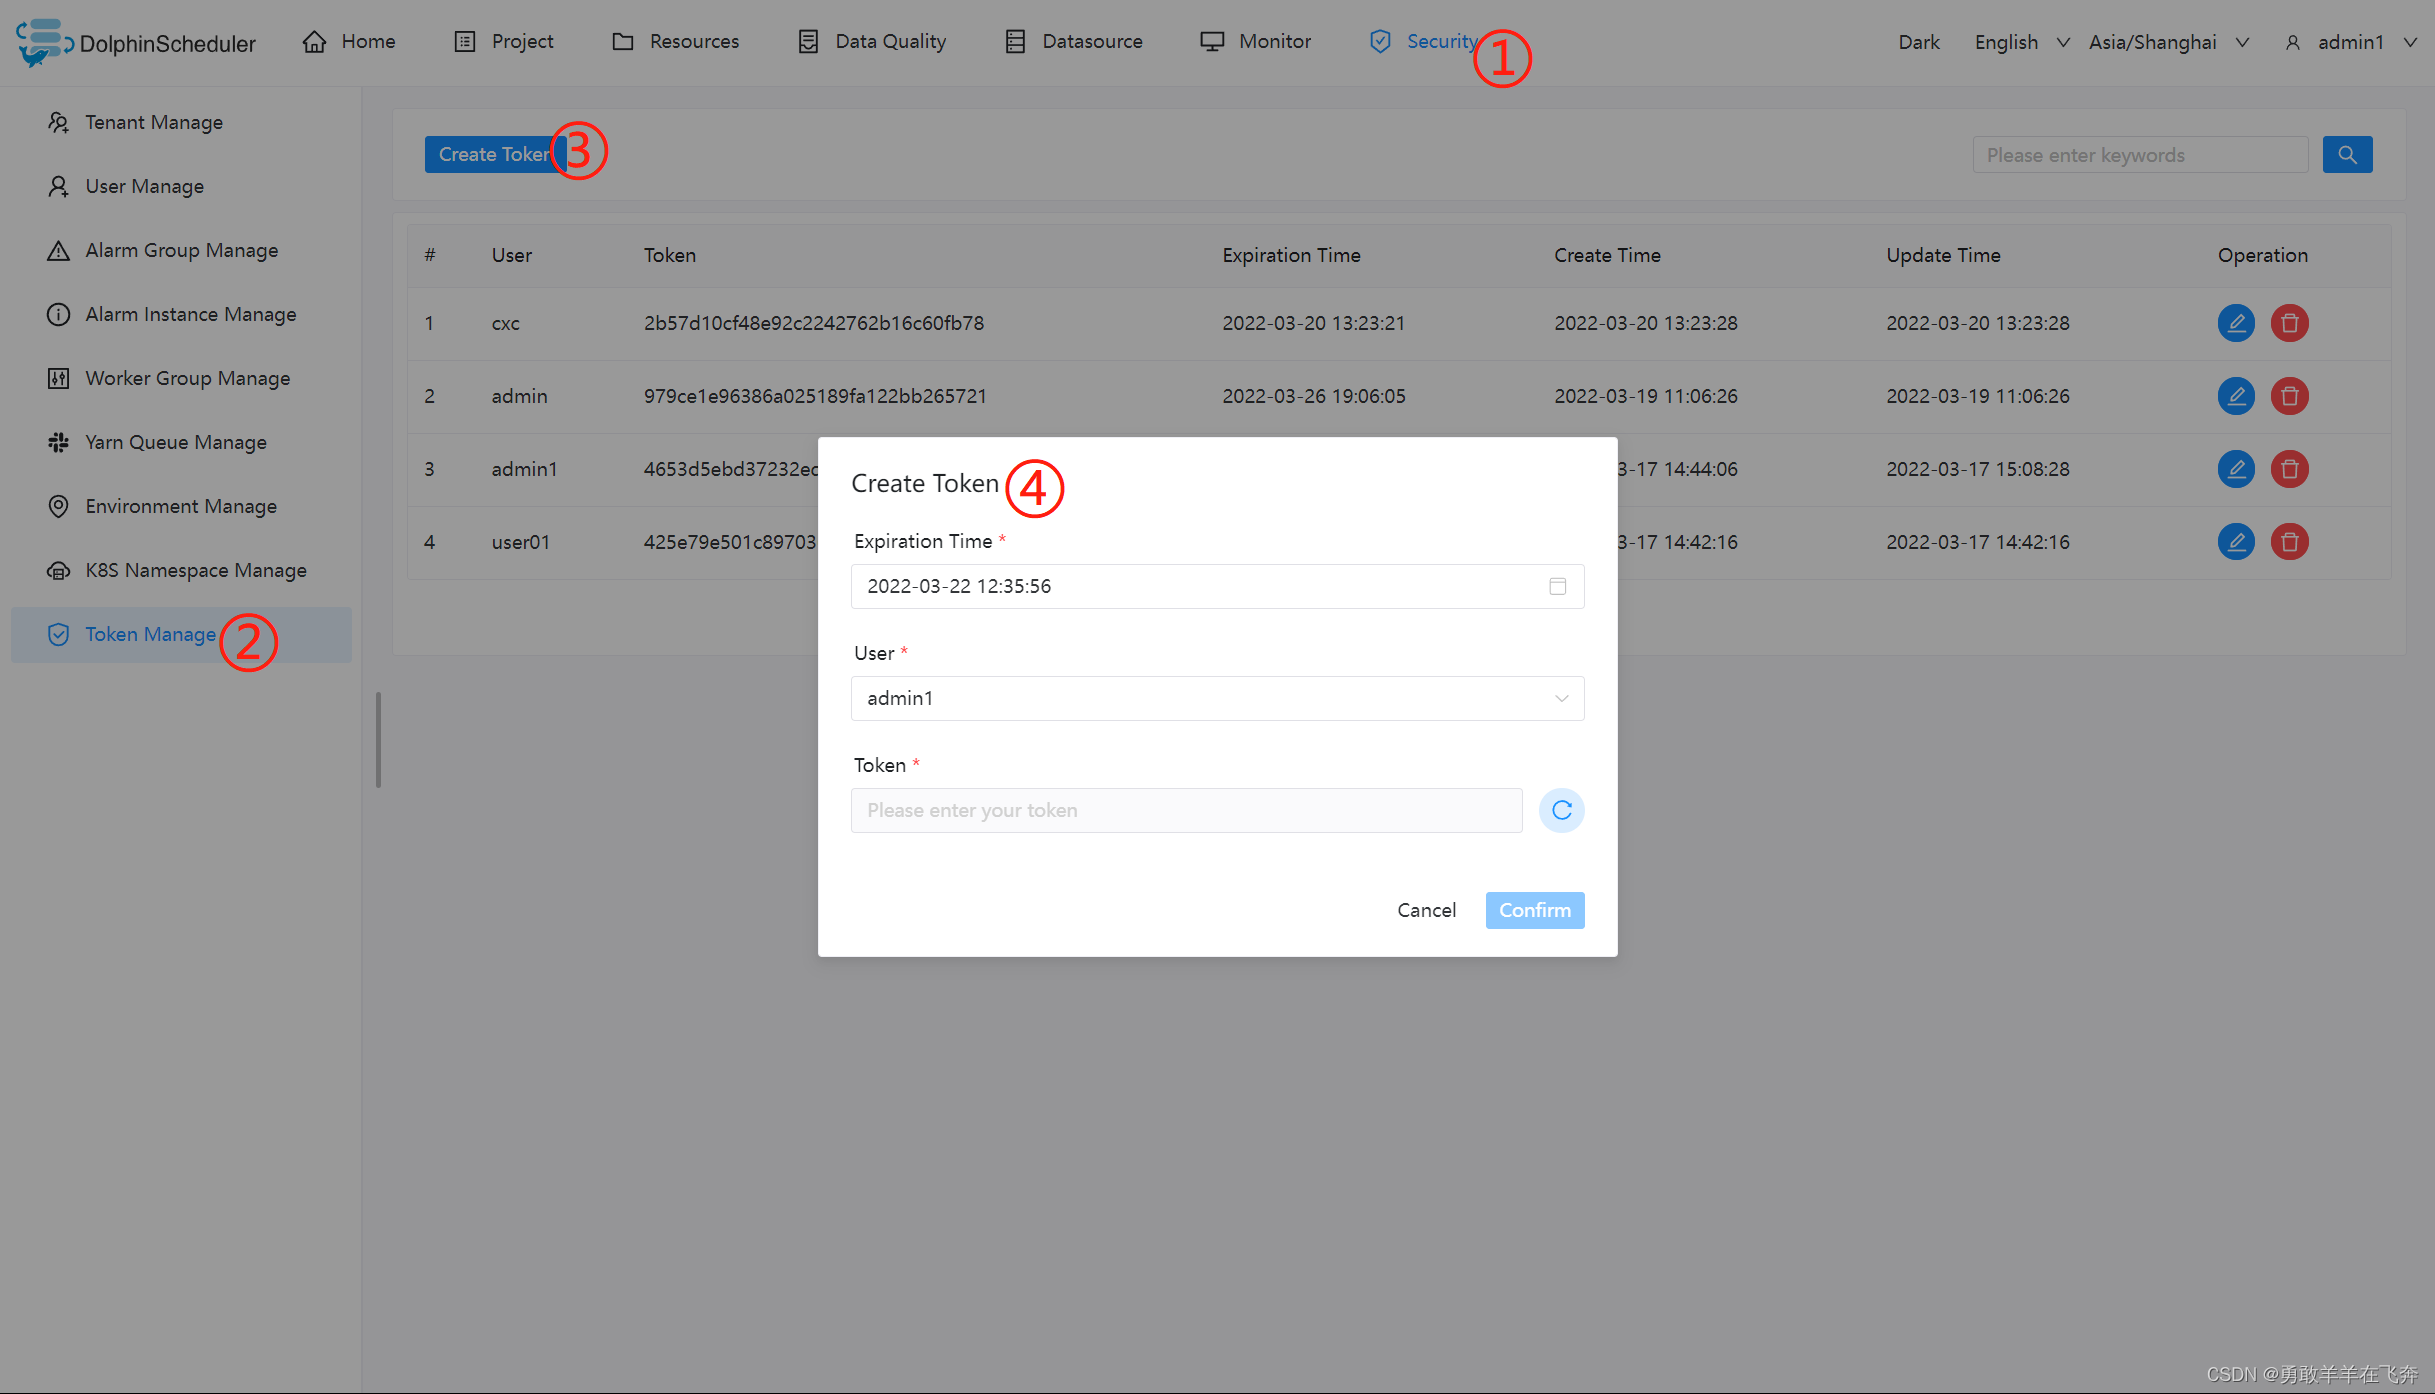The width and height of the screenshot is (2435, 1394).
Task: Click the token regenerate refresh icon
Action: tap(1562, 811)
